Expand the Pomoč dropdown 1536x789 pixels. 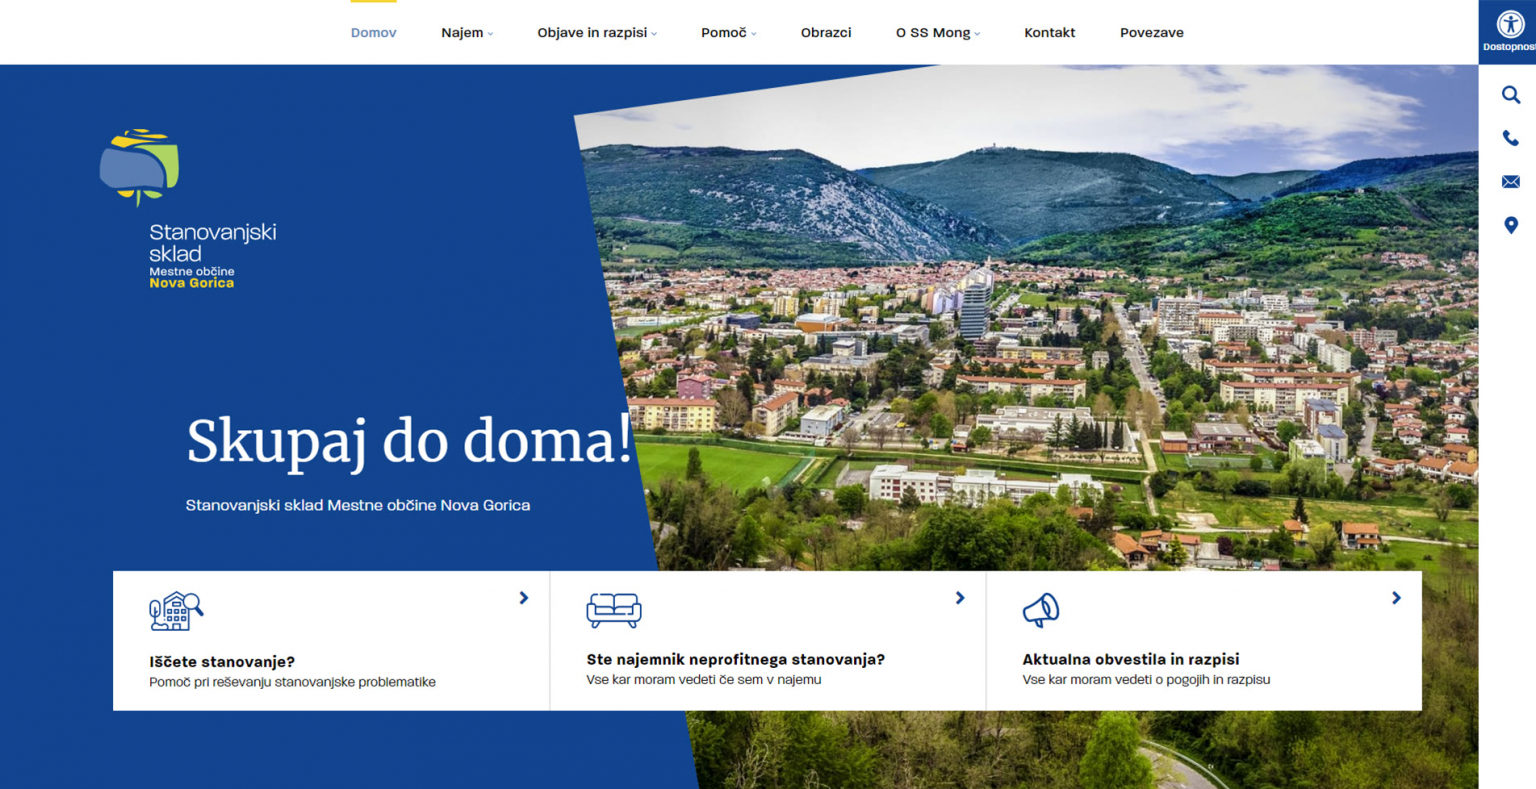coord(724,32)
